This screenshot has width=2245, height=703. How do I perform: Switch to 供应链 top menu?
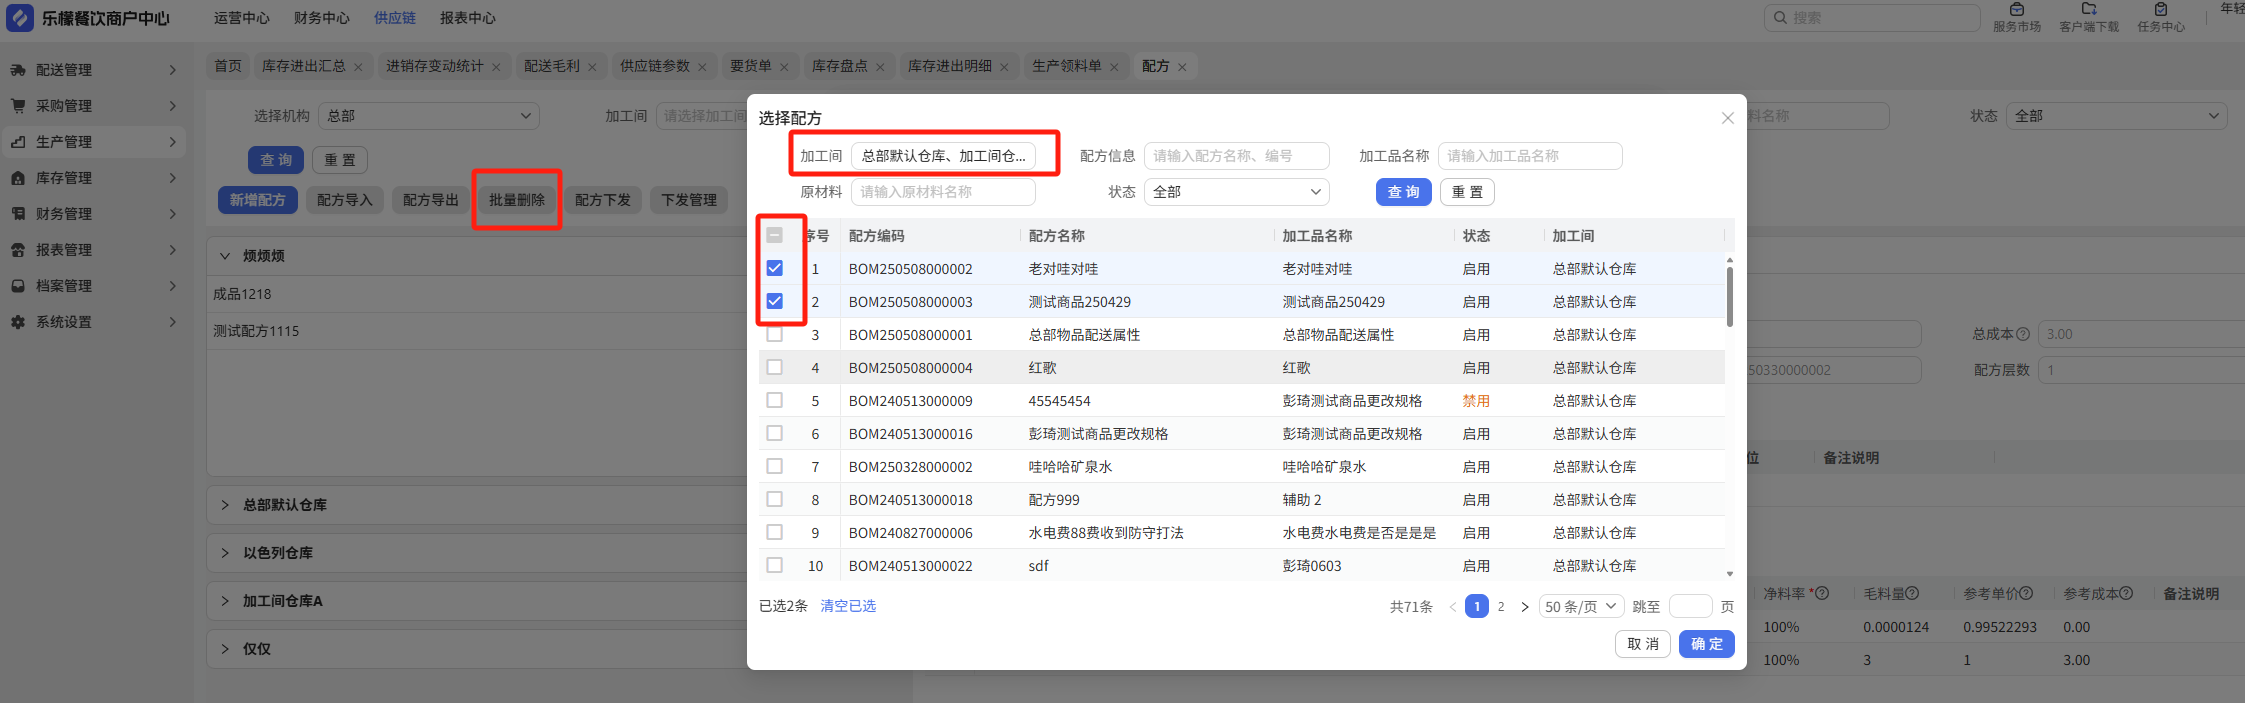[x=395, y=18]
